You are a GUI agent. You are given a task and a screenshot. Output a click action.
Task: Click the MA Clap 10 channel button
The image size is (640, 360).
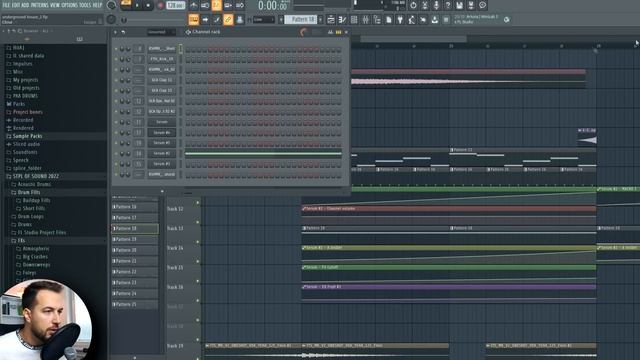point(162,91)
